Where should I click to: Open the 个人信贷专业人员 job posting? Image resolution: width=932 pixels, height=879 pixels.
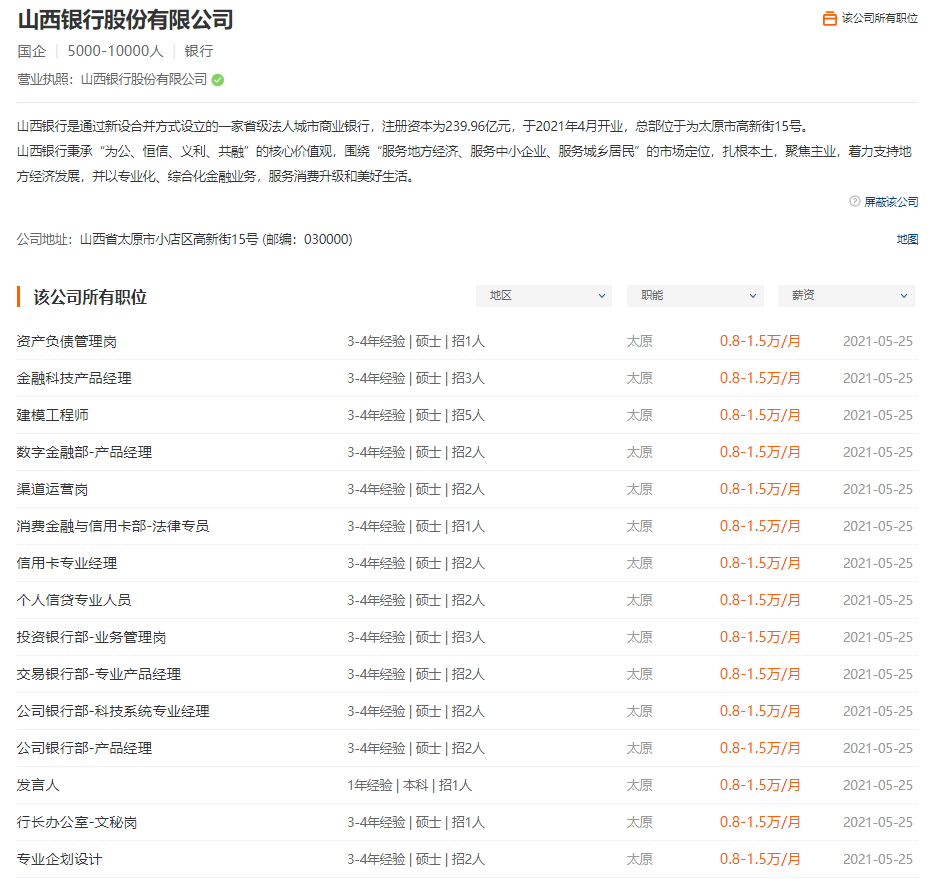click(74, 600)
